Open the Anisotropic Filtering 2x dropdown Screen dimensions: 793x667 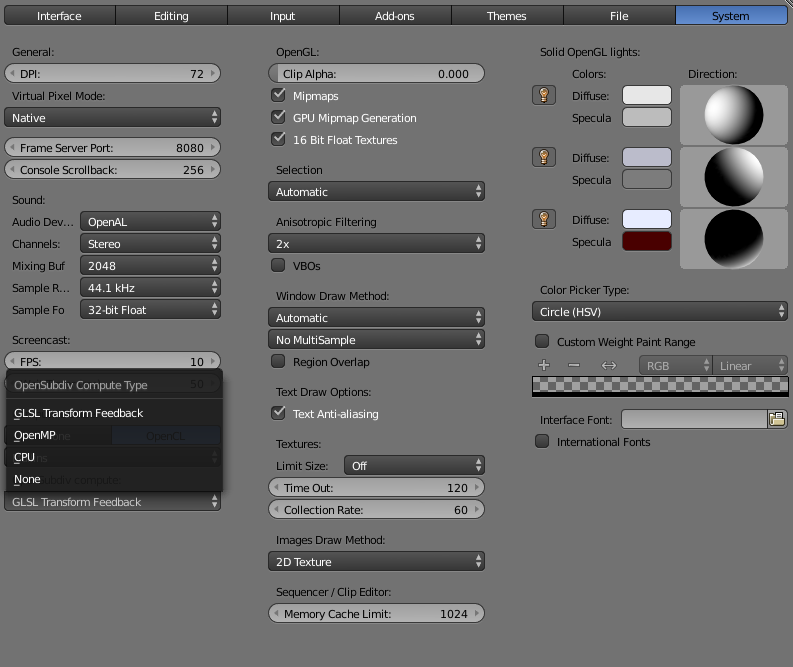376,243
